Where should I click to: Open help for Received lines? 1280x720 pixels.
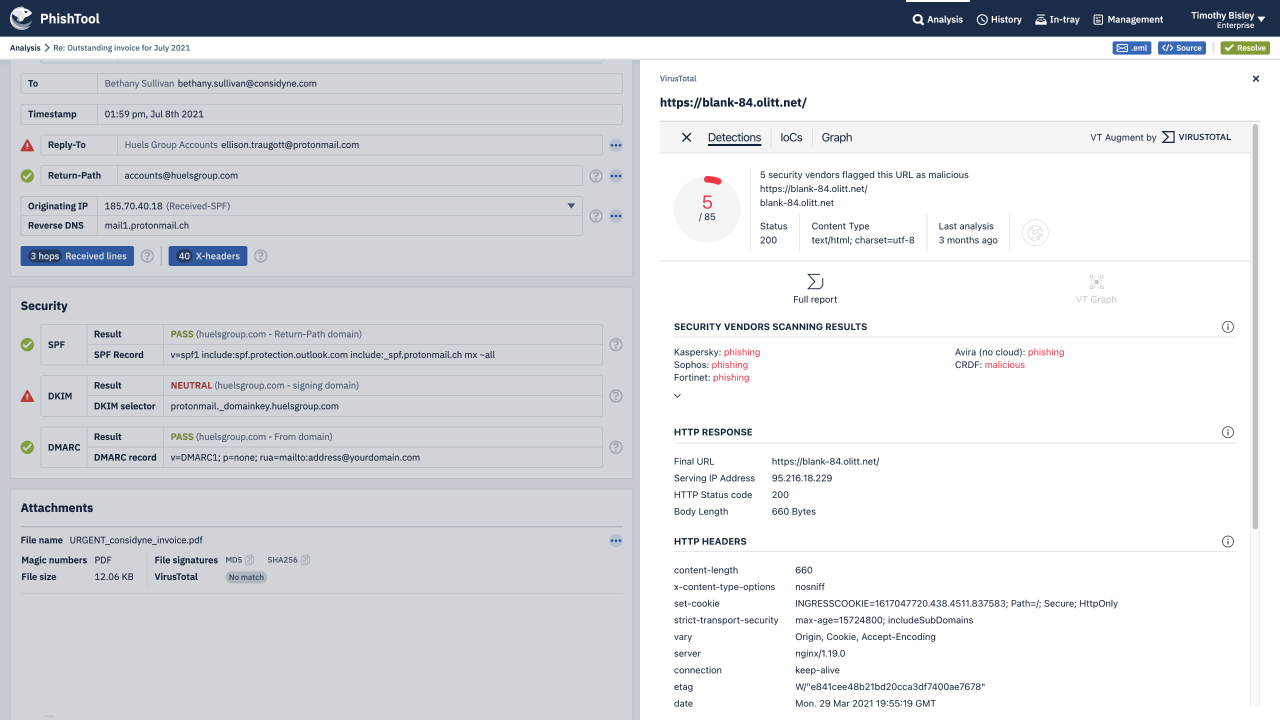tap(147, 256)
